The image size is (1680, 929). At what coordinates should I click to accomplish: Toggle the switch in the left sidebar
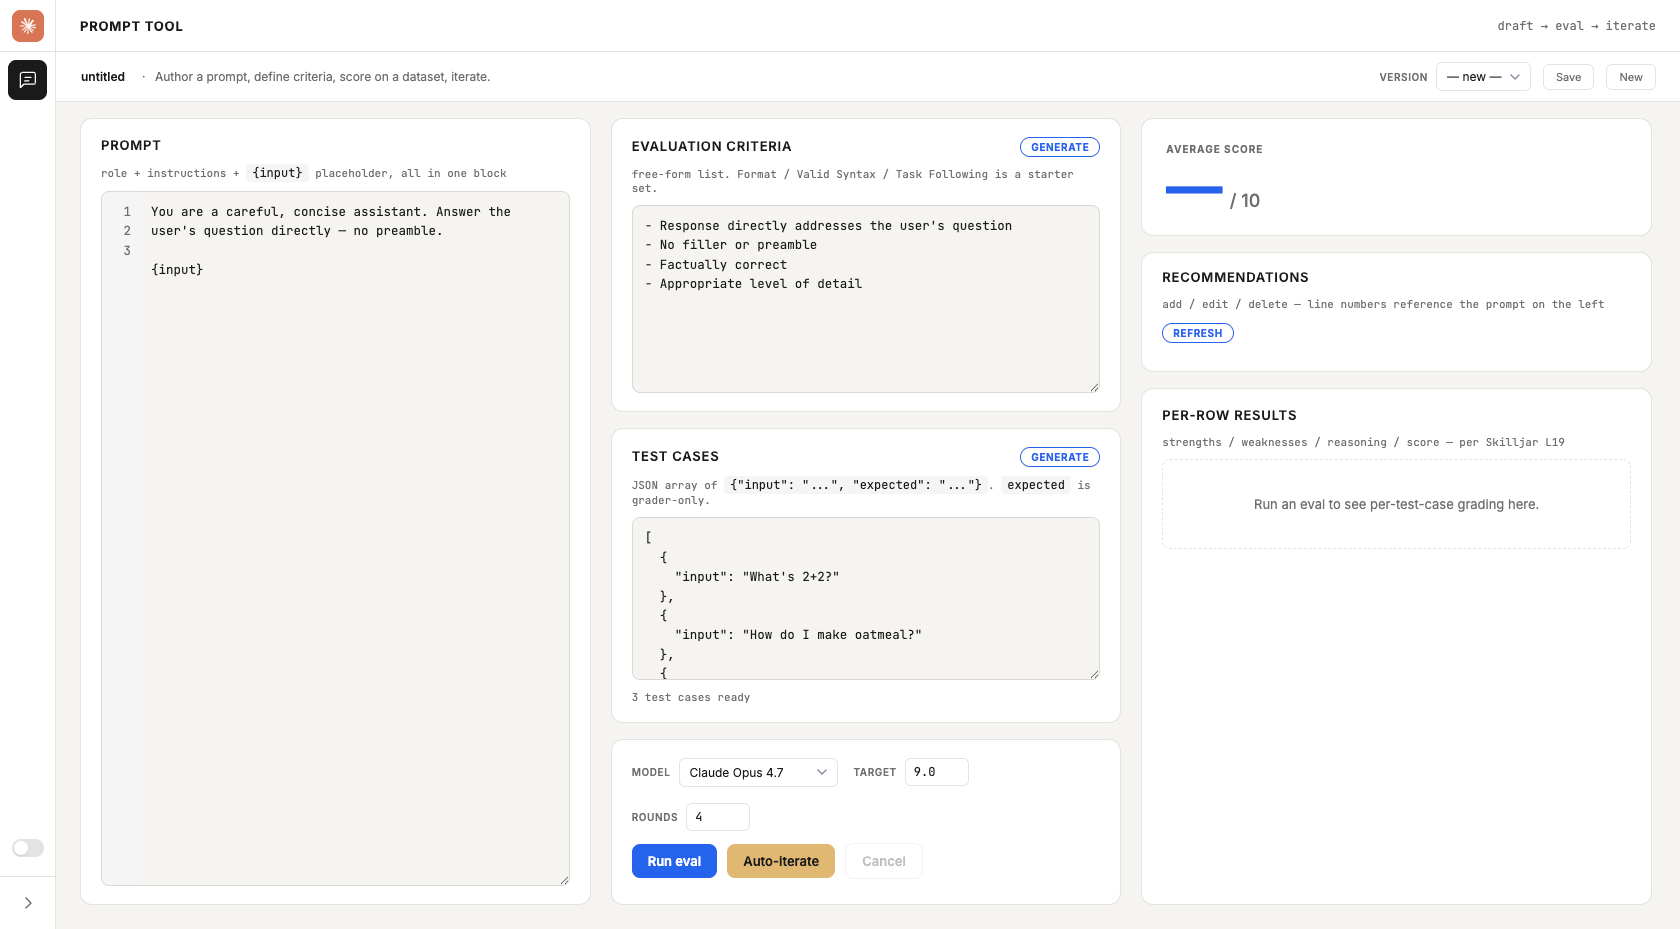pos(28,848)
